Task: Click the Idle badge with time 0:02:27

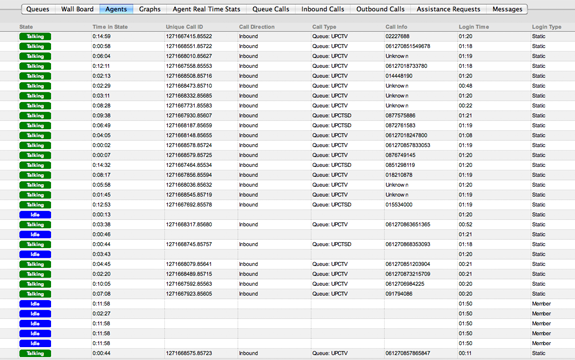Action: [x=35, y=313]
